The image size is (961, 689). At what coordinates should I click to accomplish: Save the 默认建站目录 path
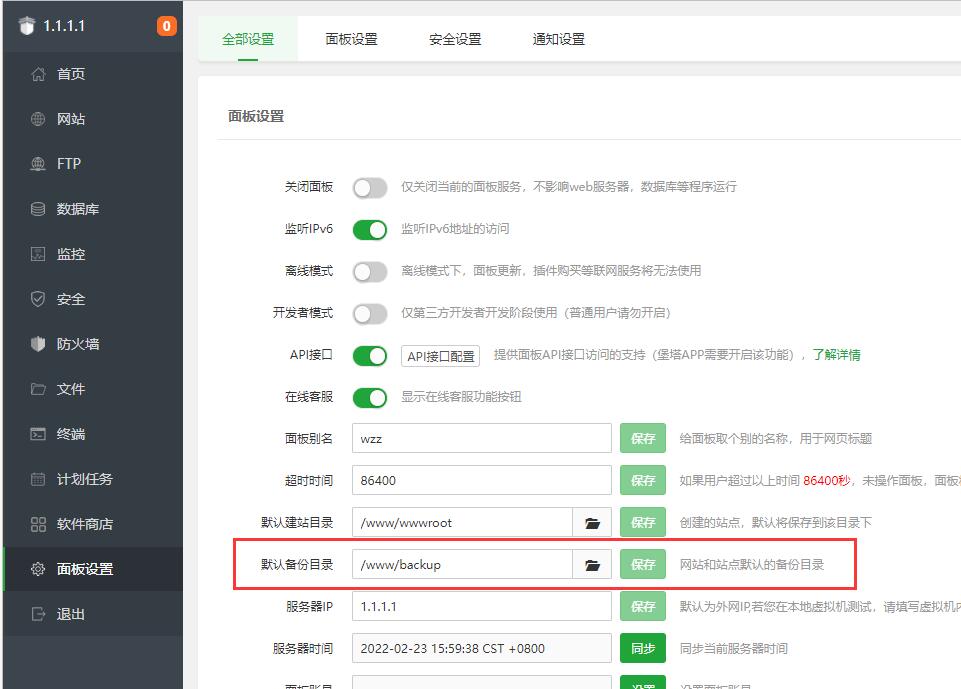(643, 522)
